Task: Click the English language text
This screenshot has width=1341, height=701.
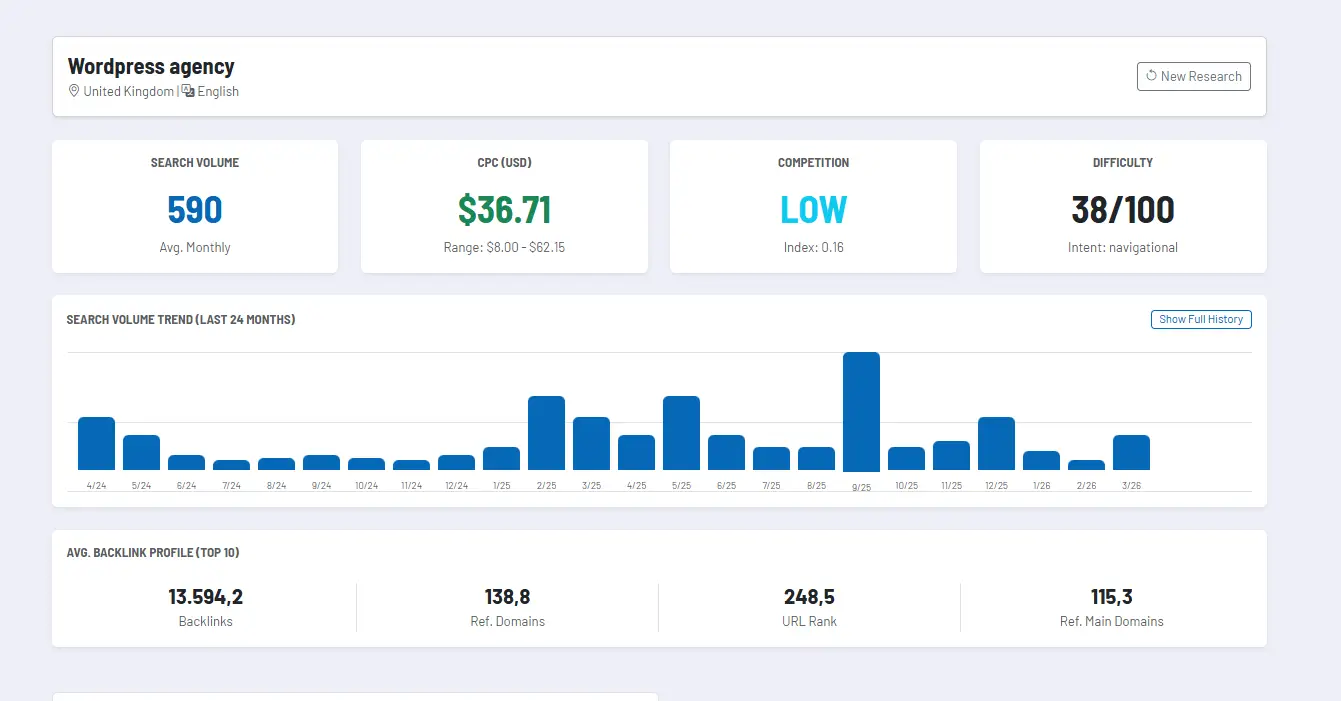Action: [x=218, y=91]
